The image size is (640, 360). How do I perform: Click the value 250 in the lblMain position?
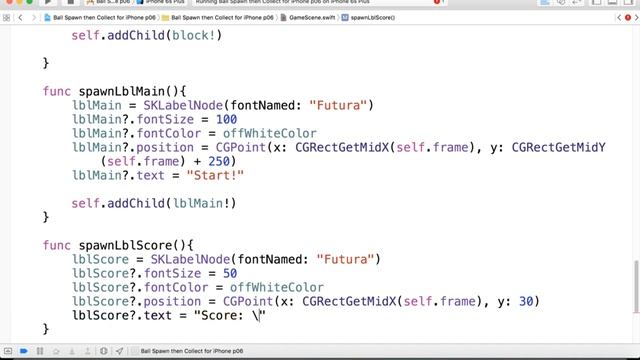pyautogui.click(x=219, y=161)
